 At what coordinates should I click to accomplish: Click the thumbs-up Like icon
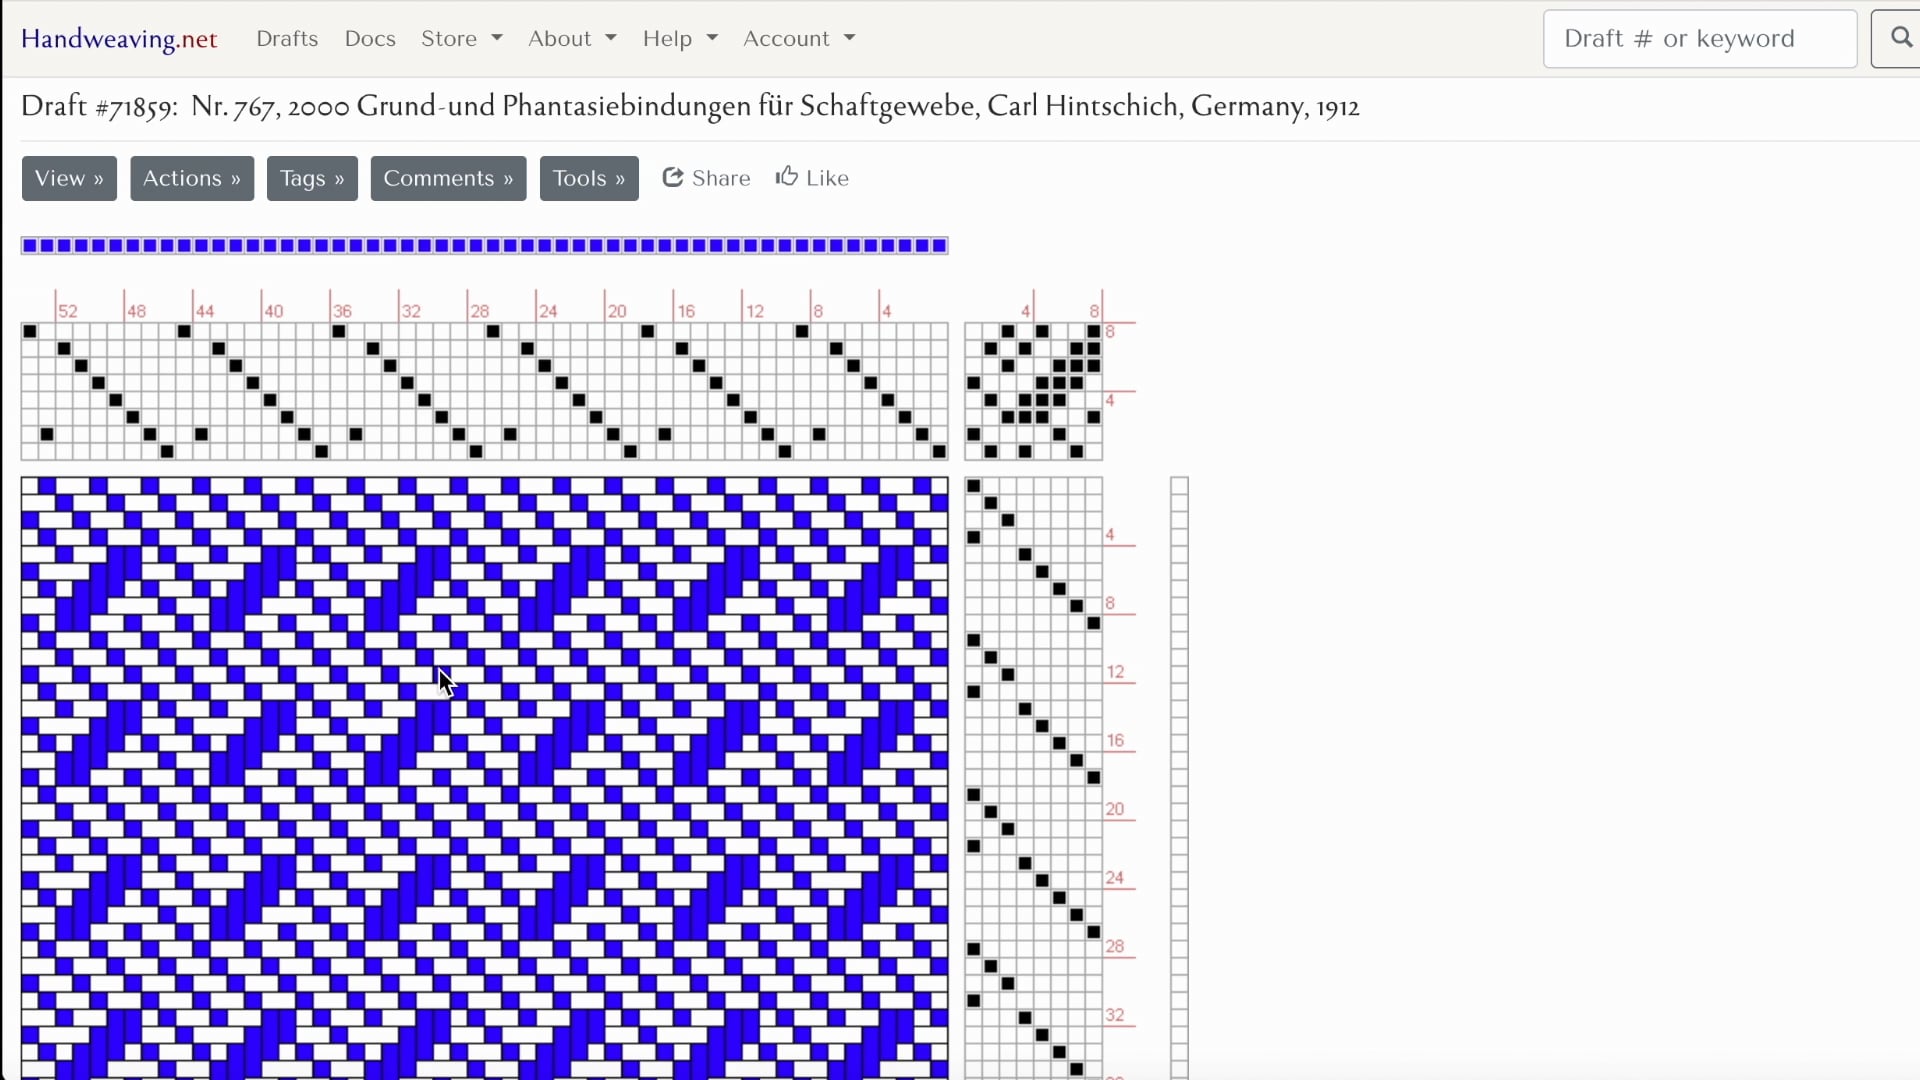(789, 175)
